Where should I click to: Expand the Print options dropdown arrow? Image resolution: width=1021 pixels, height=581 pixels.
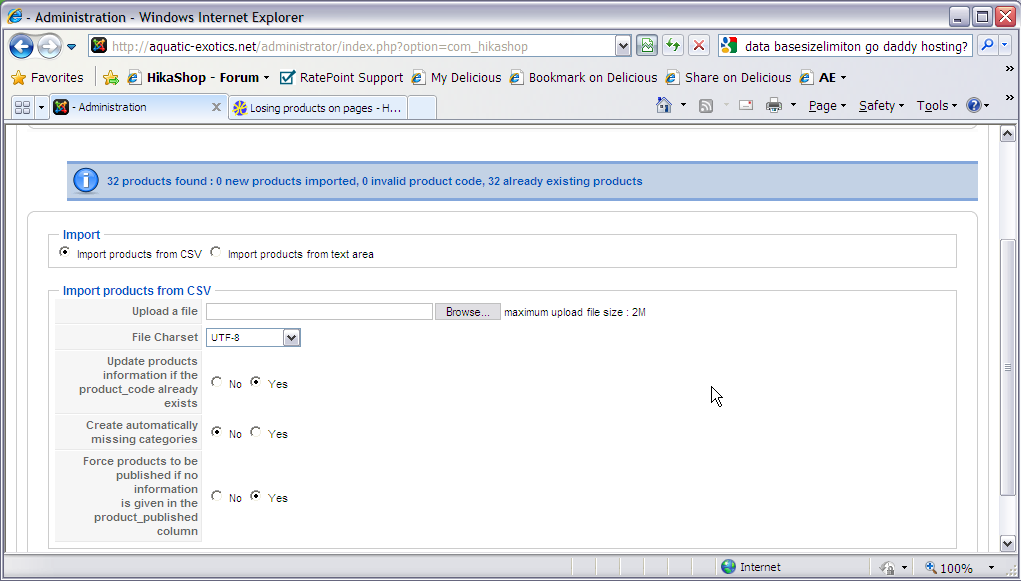(x=793, y=105)
